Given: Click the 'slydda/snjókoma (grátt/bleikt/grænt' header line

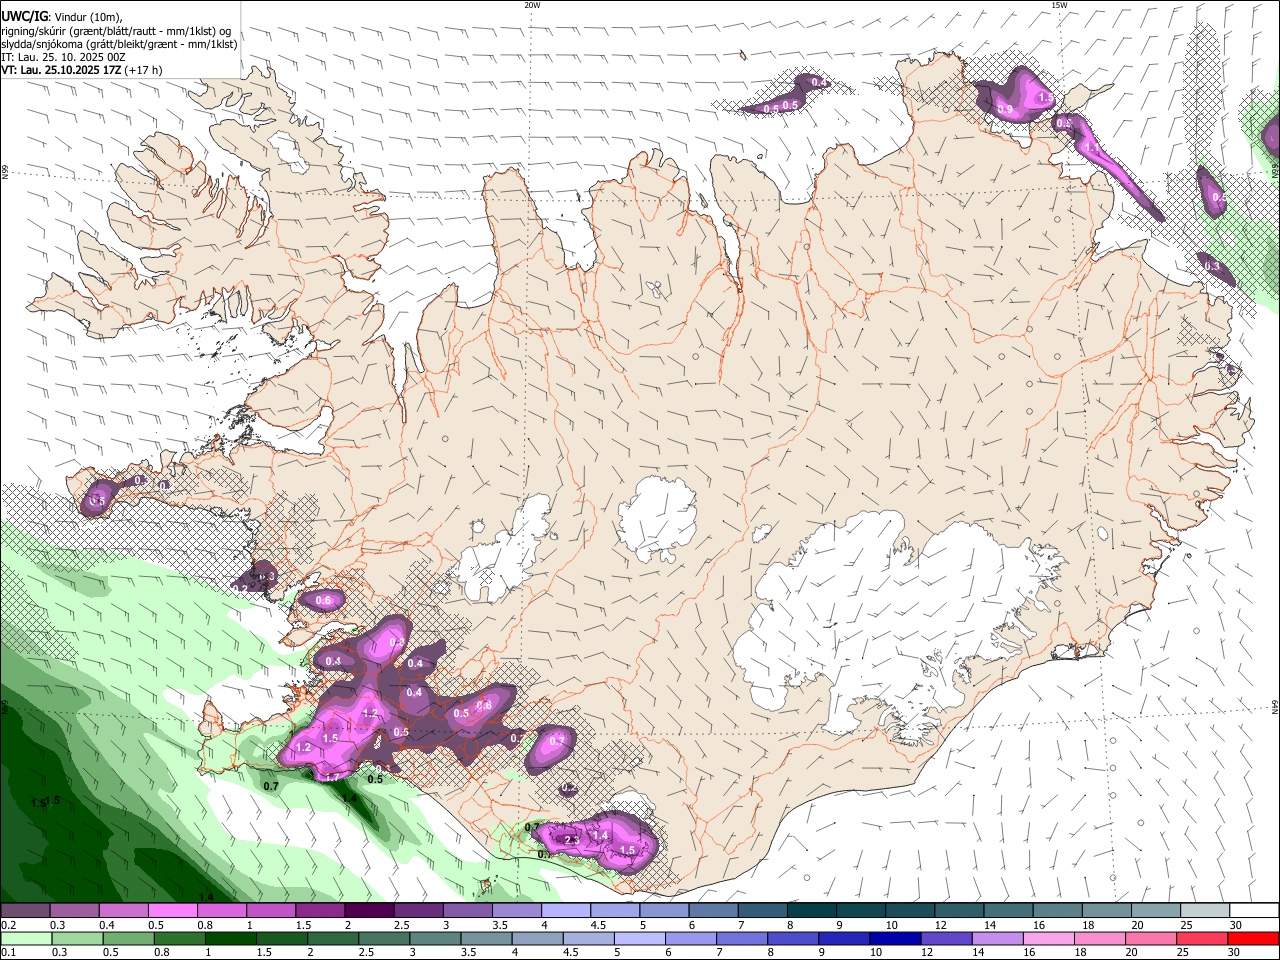Looking at the screenshot, I should (x=119, y=44).
